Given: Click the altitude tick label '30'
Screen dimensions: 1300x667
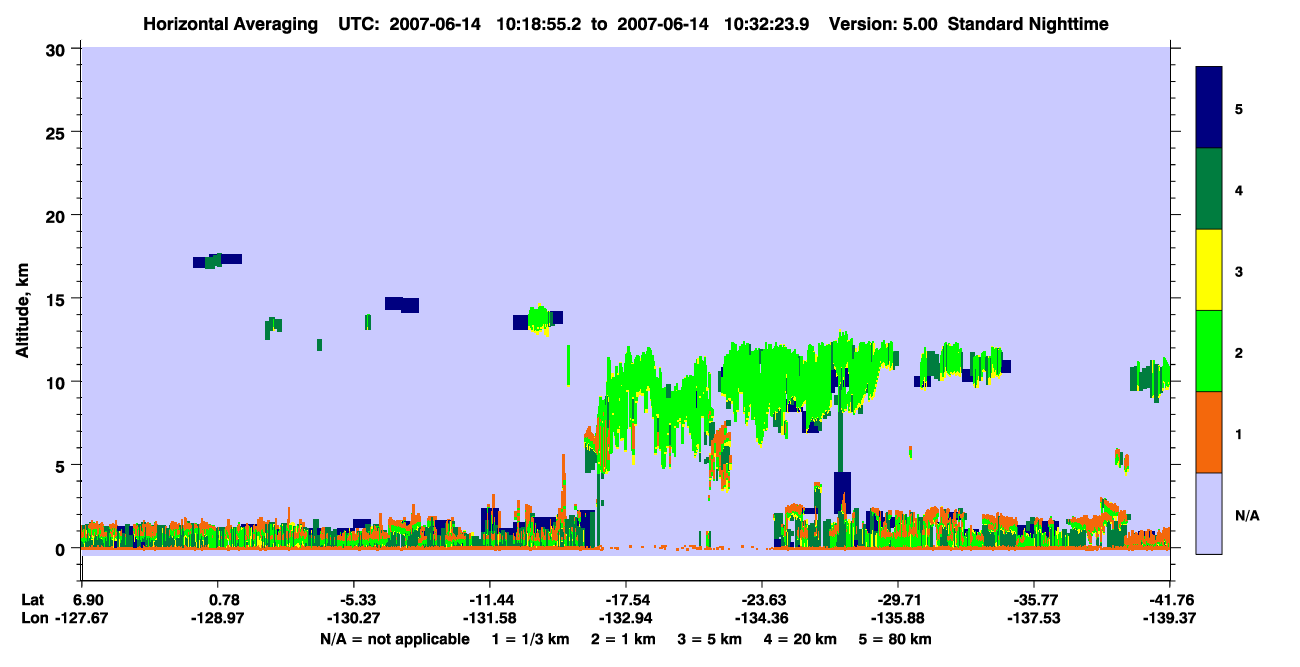Looking at the screenshot, I should tap(57, 49).
